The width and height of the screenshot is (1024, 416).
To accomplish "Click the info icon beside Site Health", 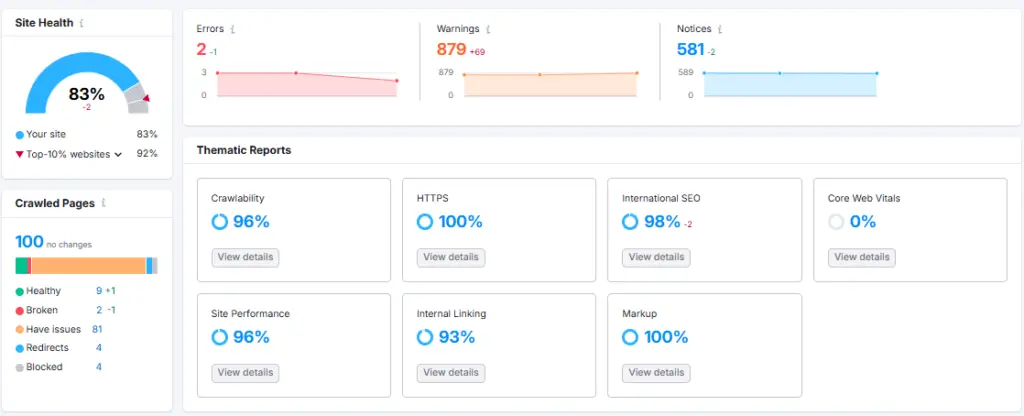I will coord(82,23).
